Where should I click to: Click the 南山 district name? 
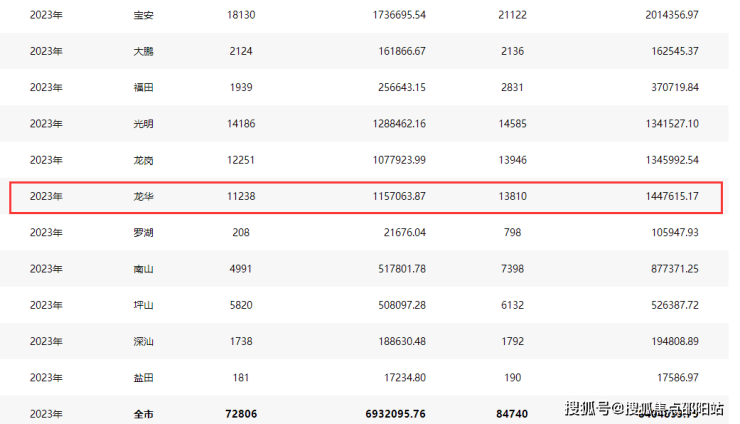[143, 269]
